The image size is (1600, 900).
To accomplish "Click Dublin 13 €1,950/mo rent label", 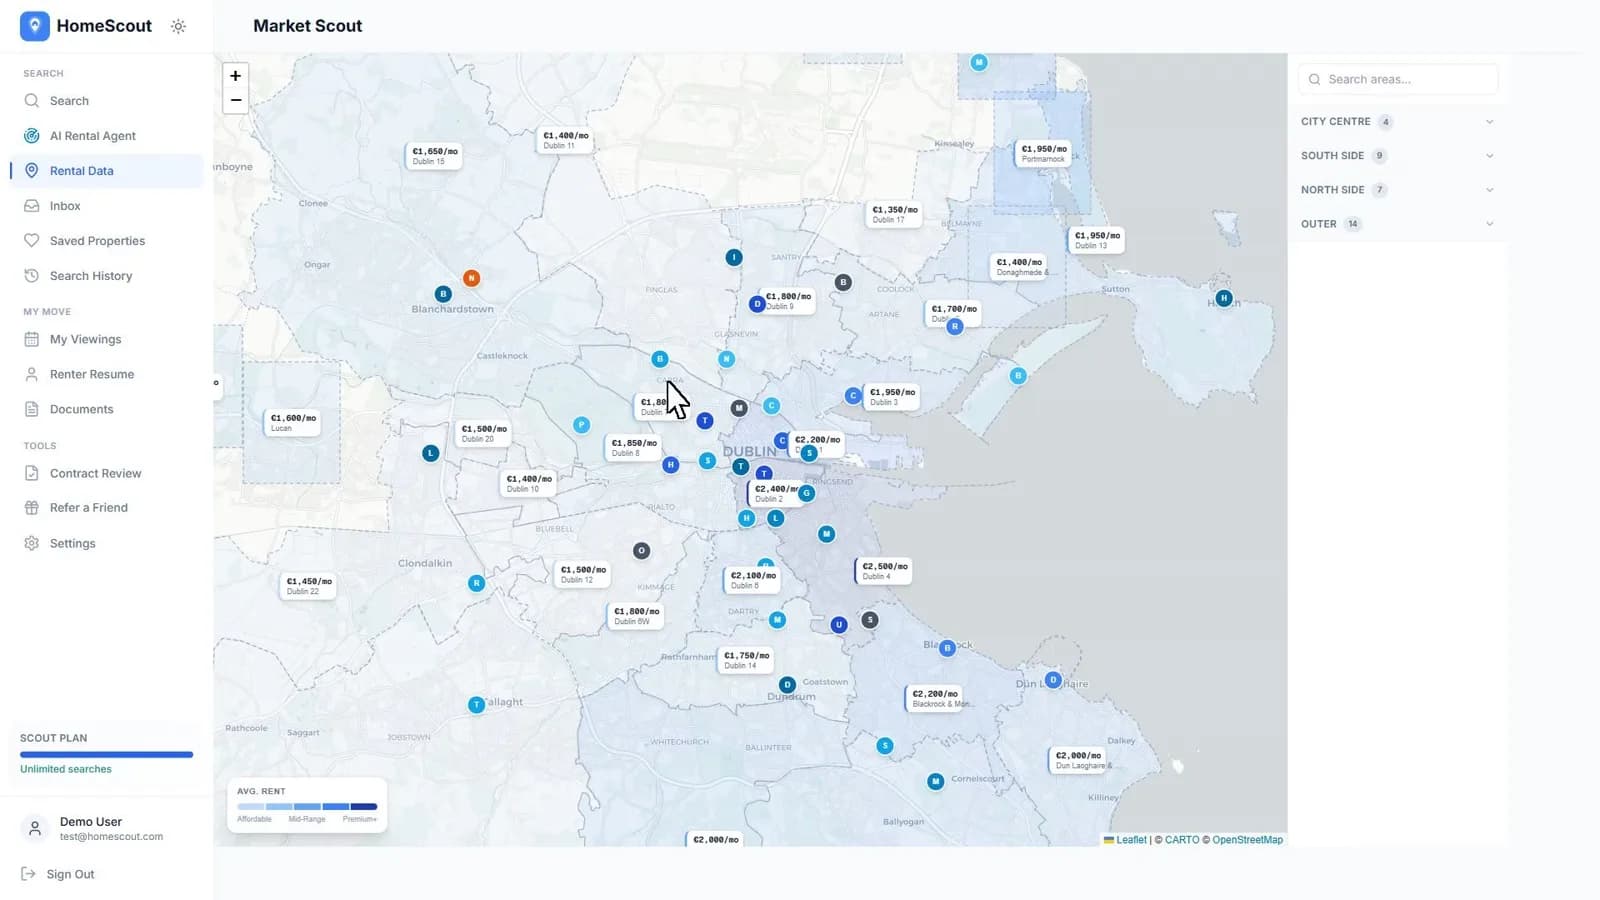I will coord(1097,240).
